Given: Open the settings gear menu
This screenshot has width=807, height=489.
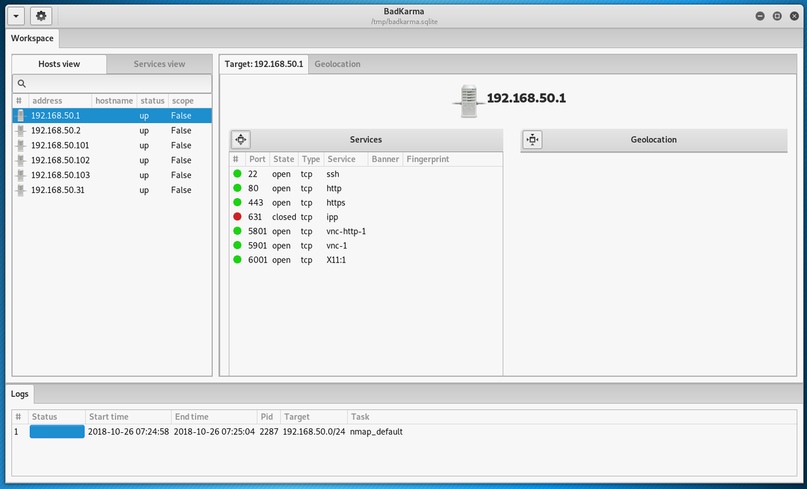Looking at the screenshot, I should point(40,16).
